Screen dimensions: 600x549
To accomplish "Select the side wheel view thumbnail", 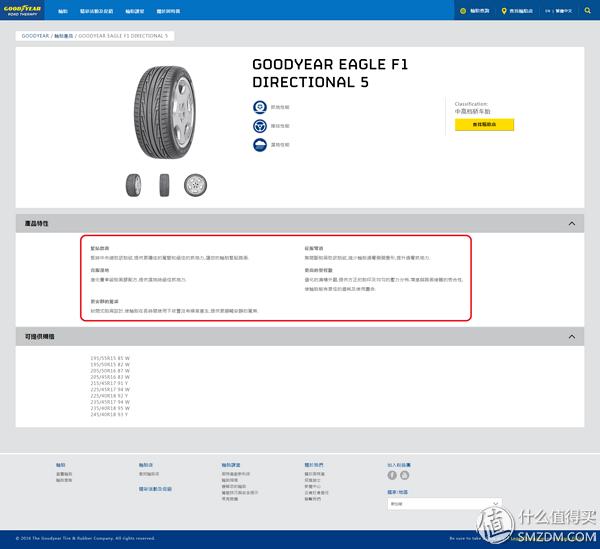I will click(196, 185).
